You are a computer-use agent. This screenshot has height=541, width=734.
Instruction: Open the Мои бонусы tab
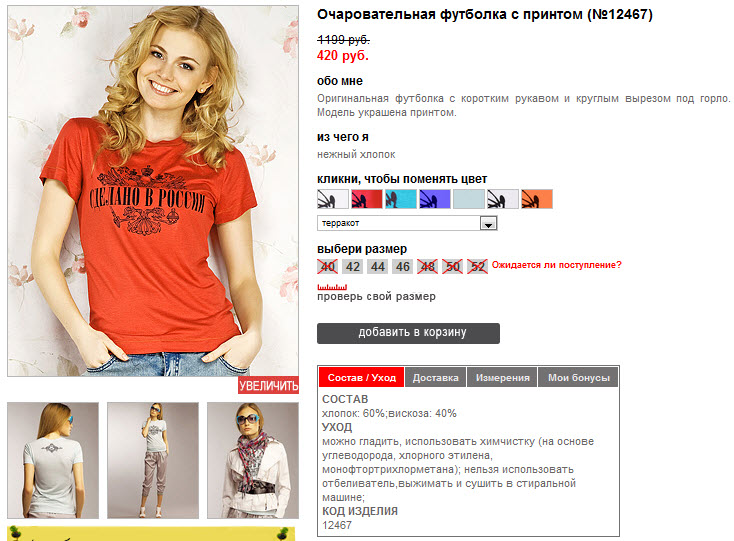579,378
